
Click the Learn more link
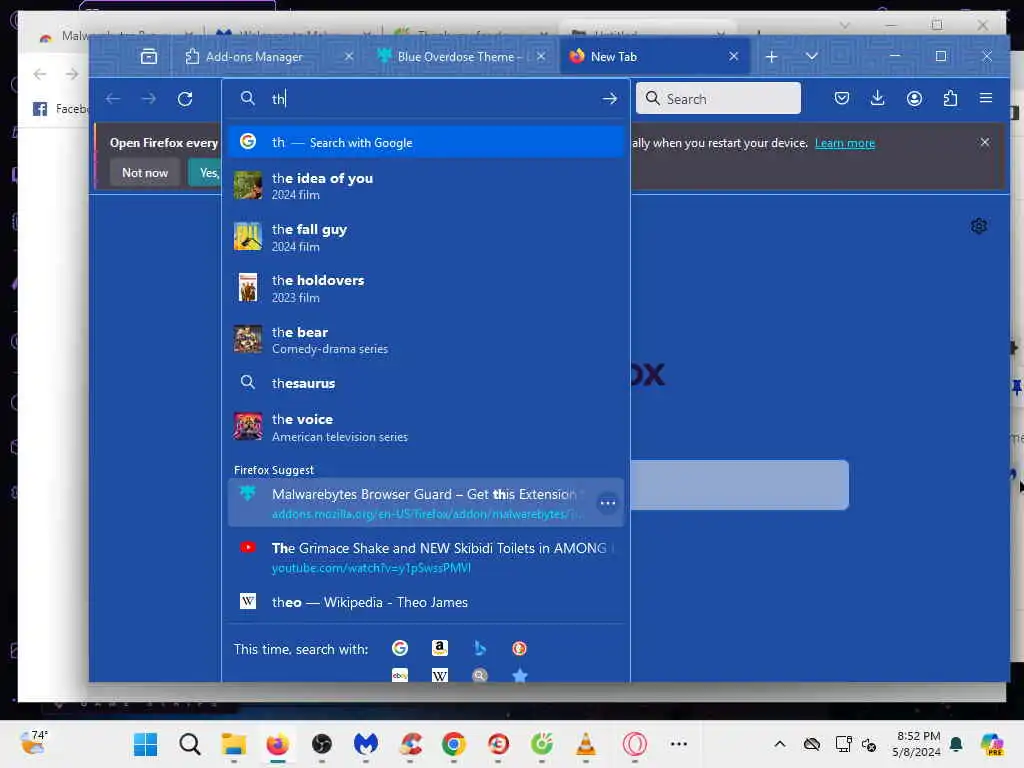click(x=844, y=143)
